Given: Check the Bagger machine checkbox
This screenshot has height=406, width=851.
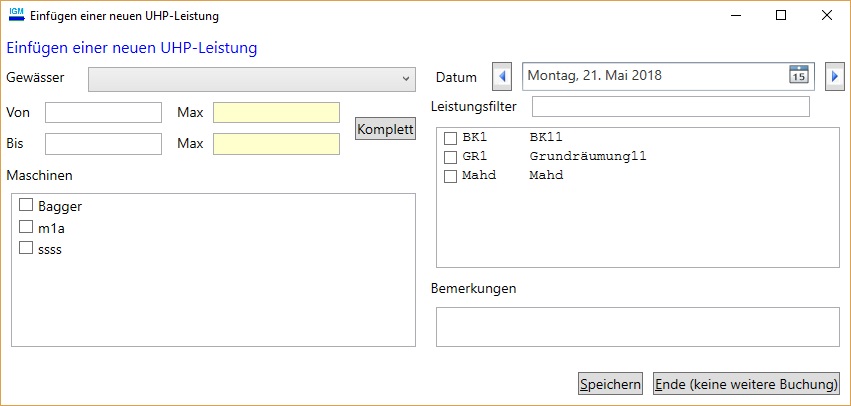Looking at the screenshot, I should point(27,206).
